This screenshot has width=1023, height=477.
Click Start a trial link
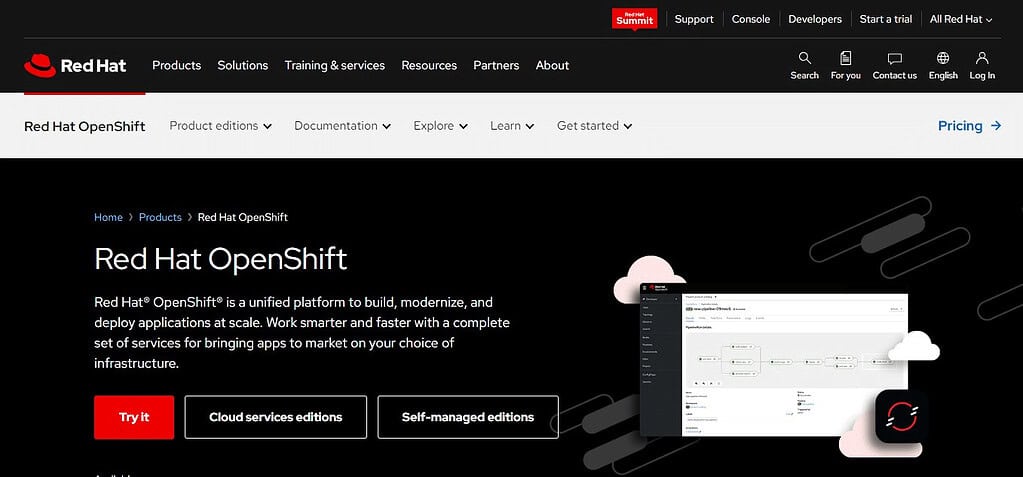click(886, 19)
